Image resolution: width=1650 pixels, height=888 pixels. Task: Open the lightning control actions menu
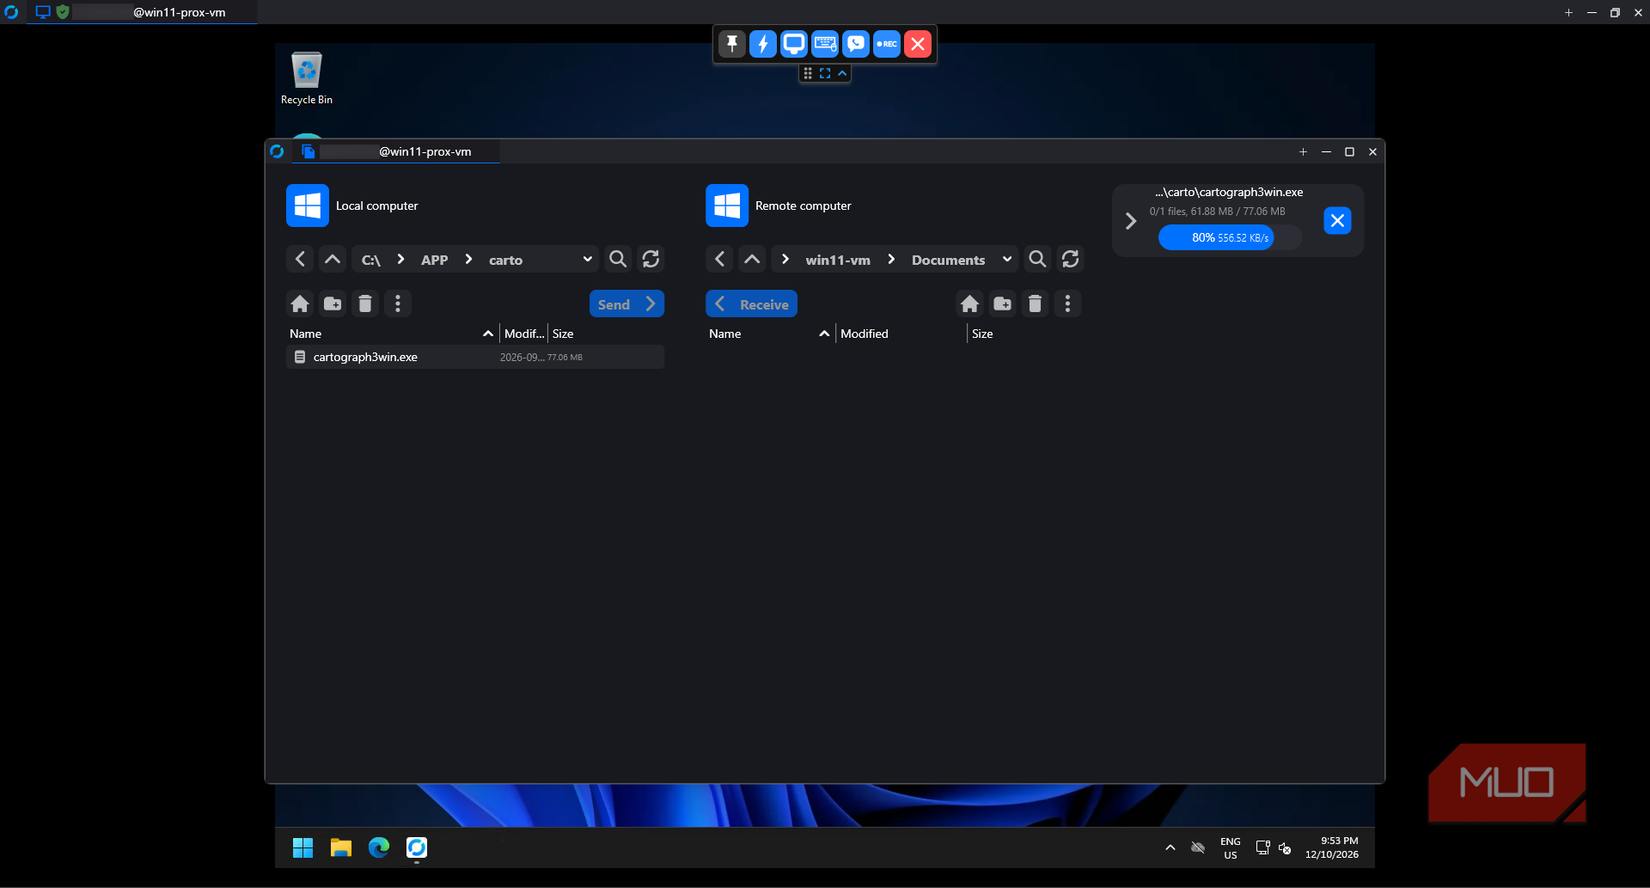coord(763,44)
